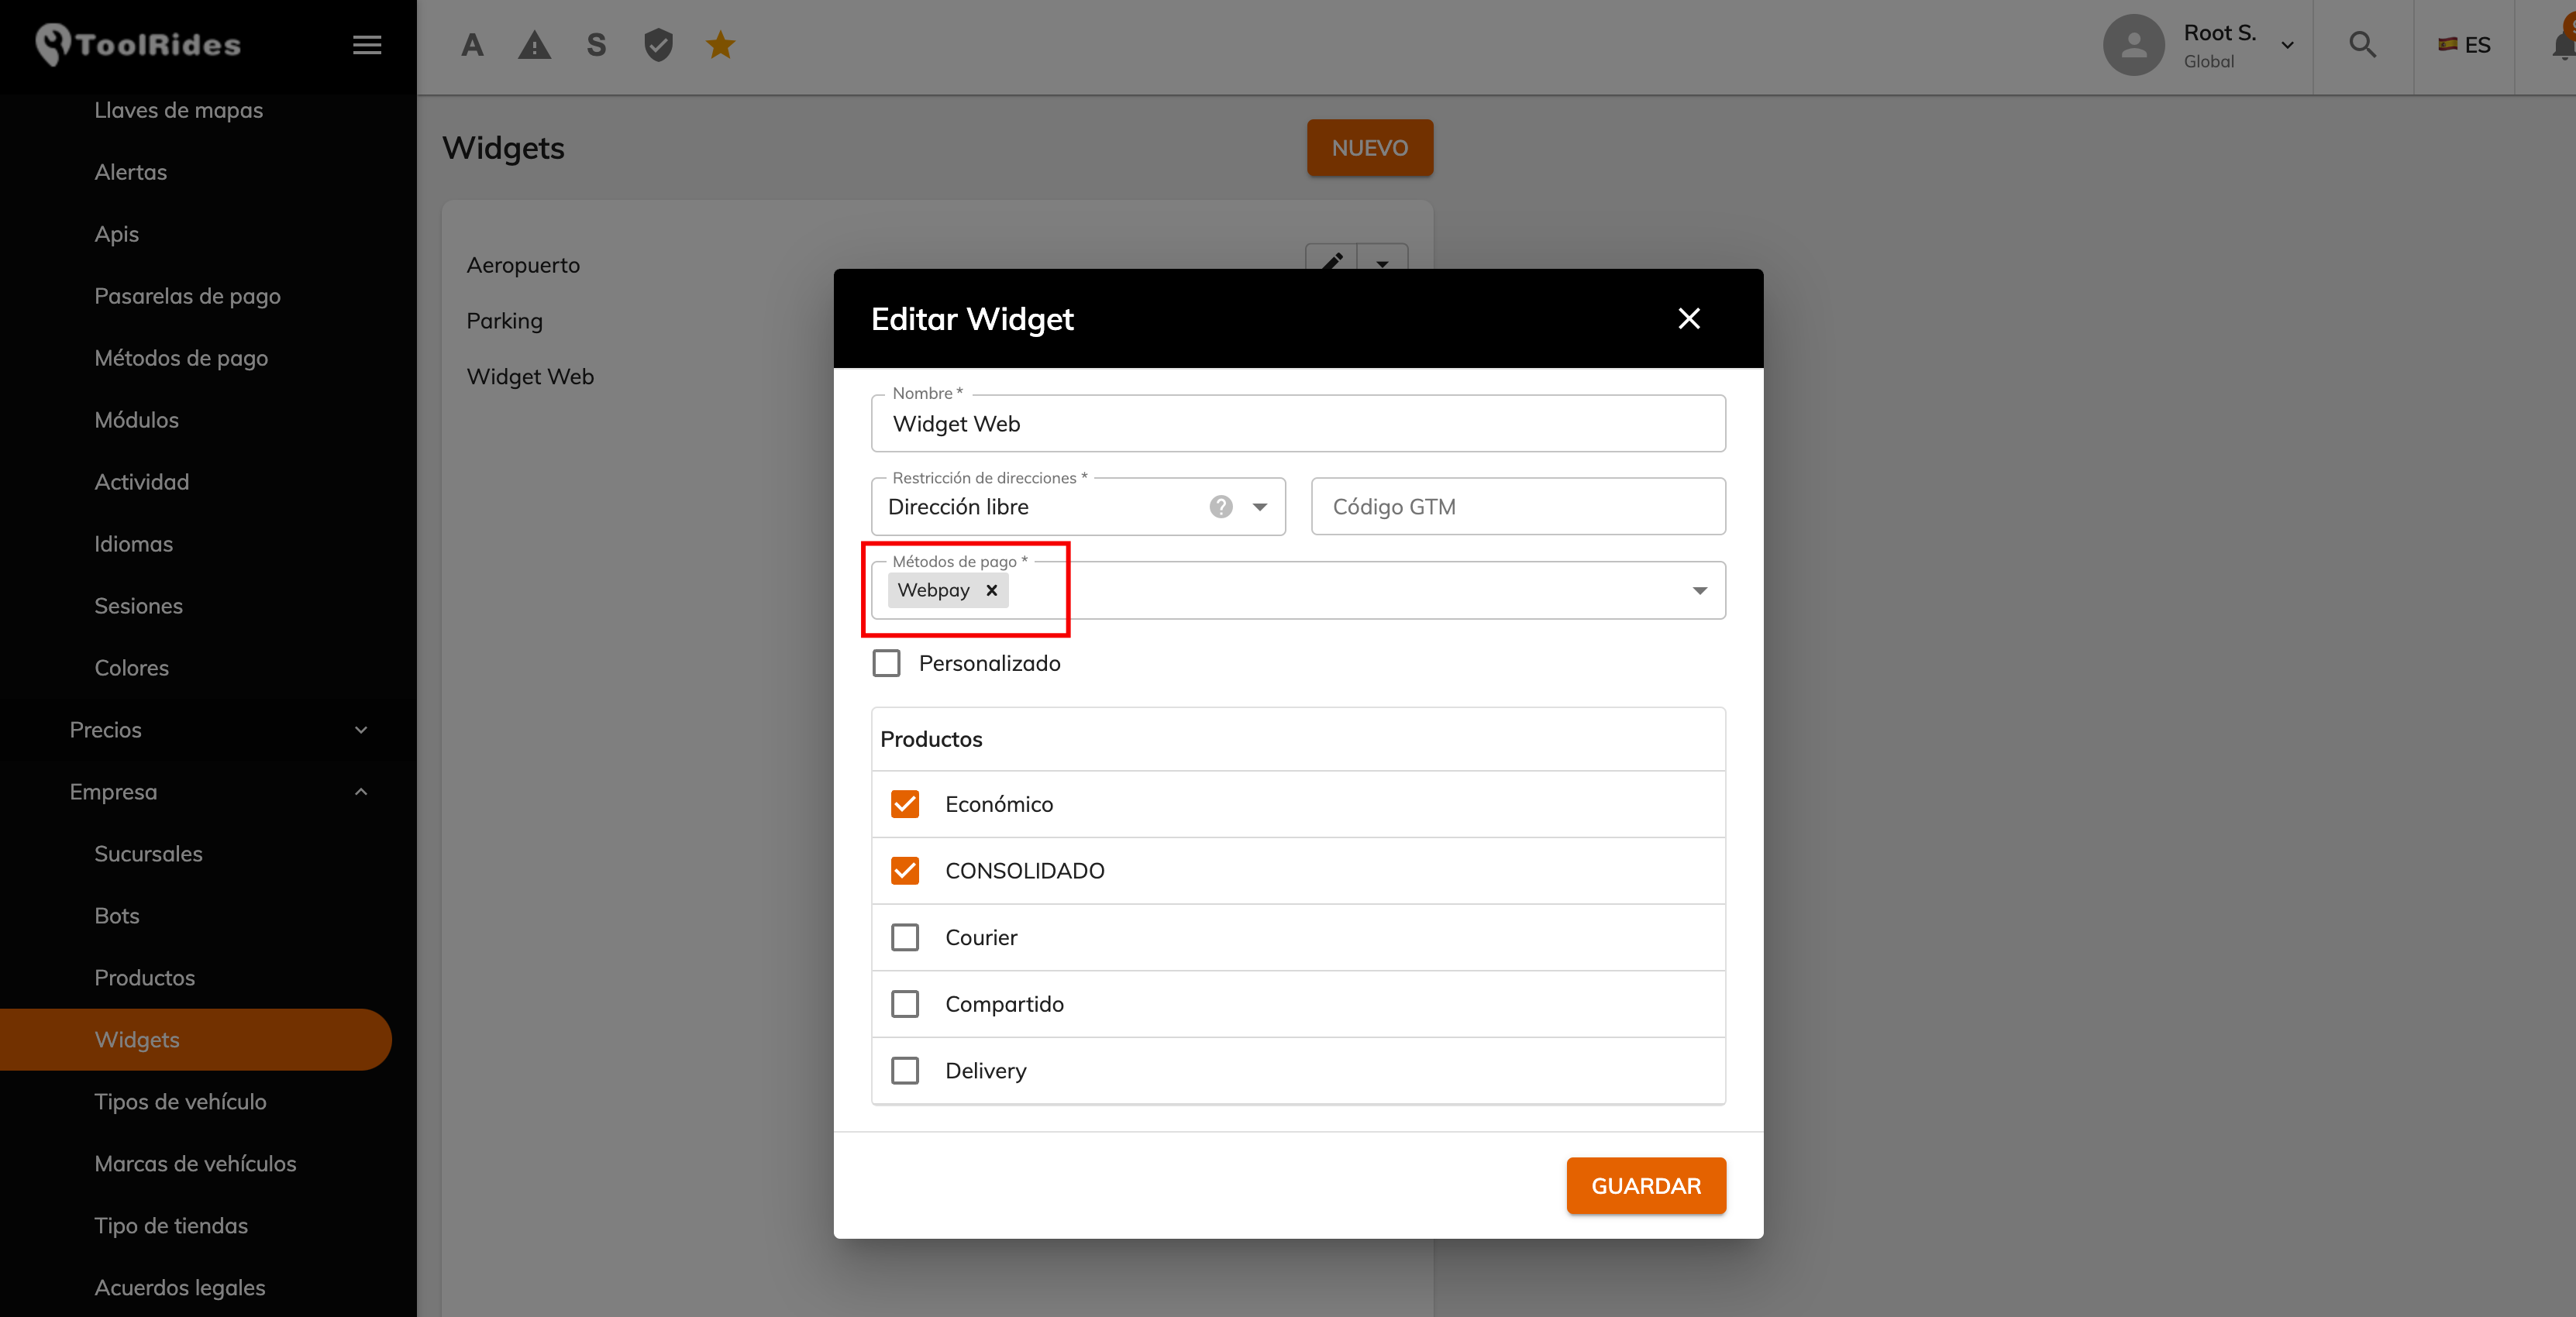
Task: Open Apis in sidebar
Action: pyautogui.click(x=117, y=234)
